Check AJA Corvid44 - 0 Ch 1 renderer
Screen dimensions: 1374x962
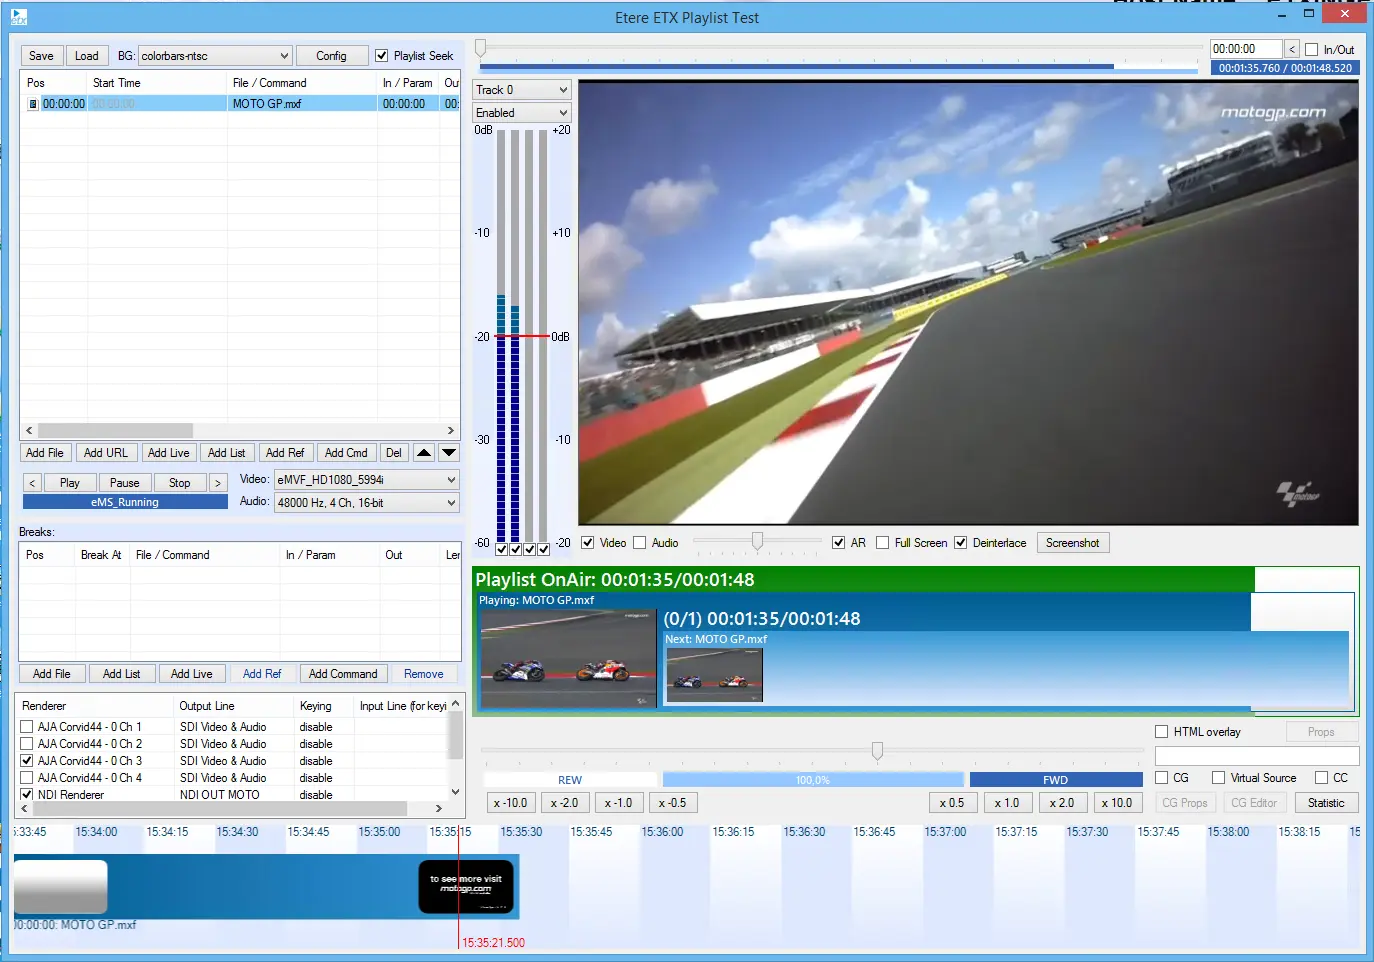tap(27, 727)
